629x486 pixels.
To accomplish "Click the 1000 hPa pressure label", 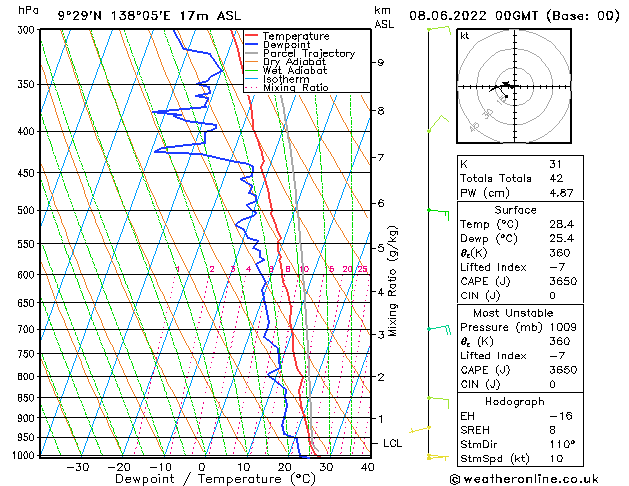I will pyautogui.click(x=25, y=456).
